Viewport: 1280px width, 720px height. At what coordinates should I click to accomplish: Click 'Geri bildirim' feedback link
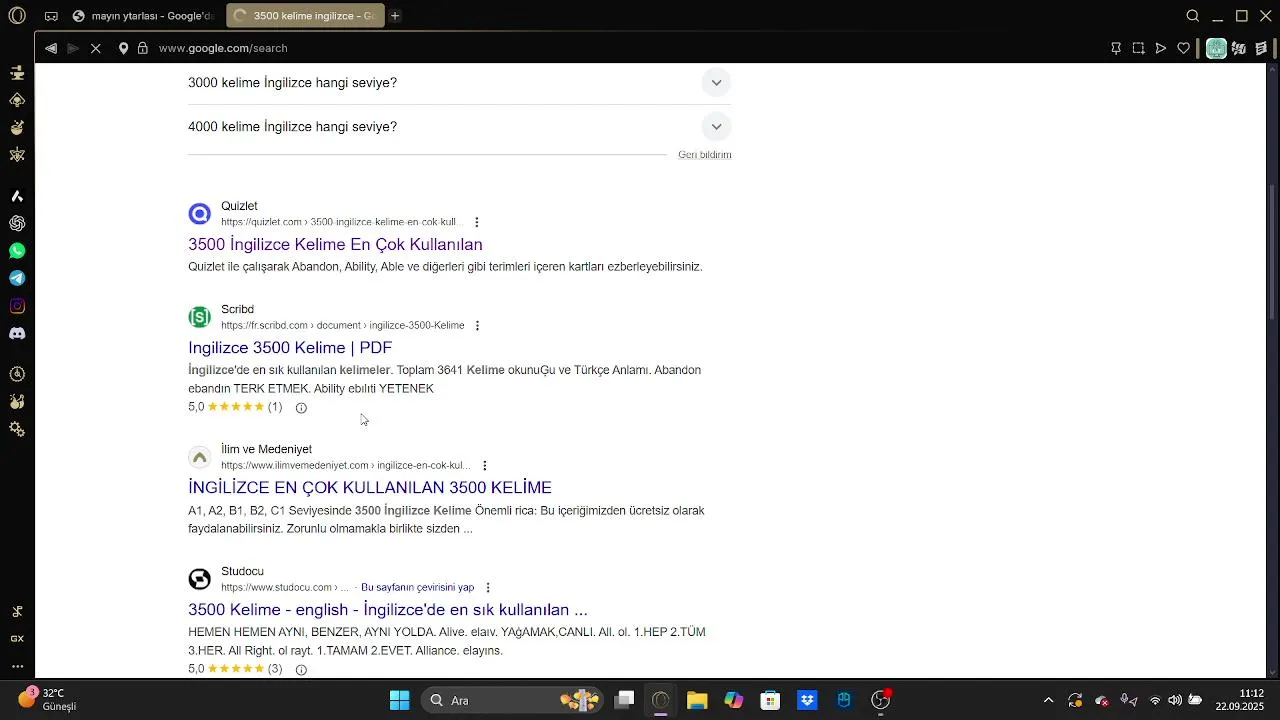(705, 155)
